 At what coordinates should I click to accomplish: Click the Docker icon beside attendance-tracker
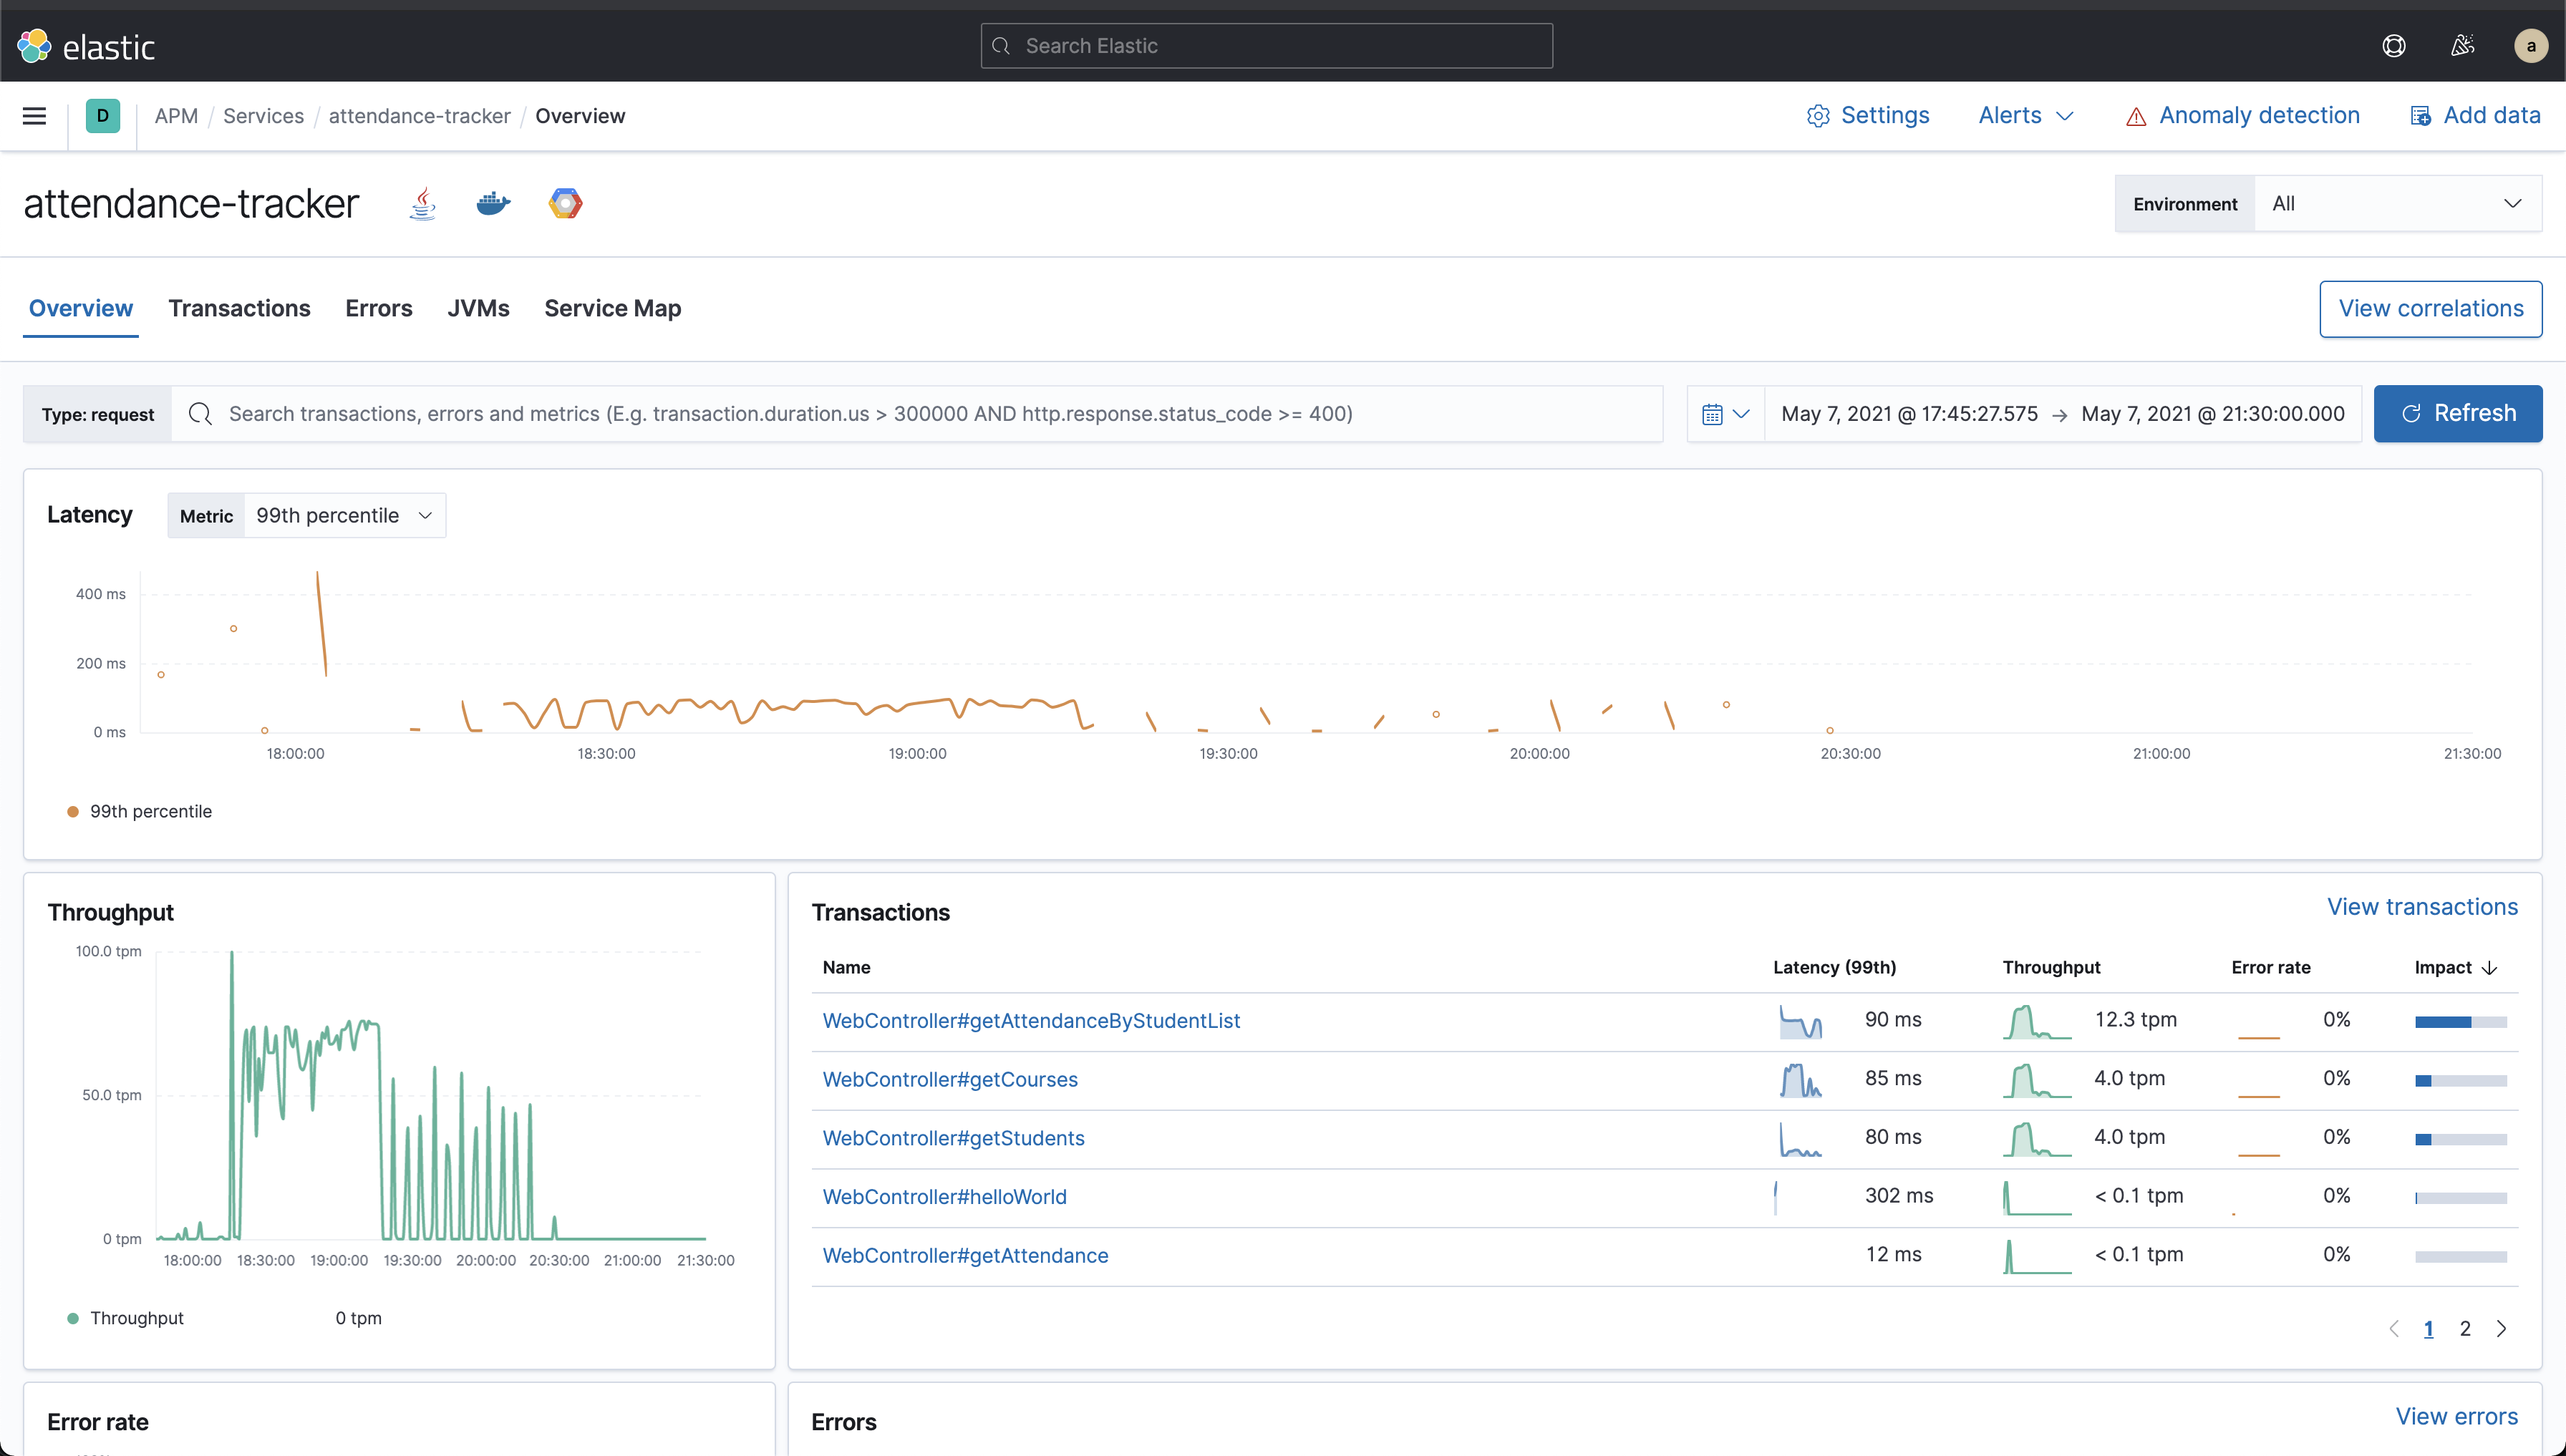coord(492,203)
